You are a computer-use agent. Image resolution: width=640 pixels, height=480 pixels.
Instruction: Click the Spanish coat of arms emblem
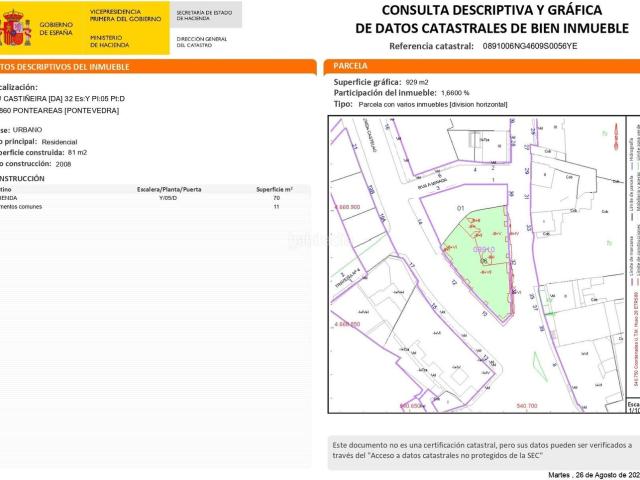16,28
